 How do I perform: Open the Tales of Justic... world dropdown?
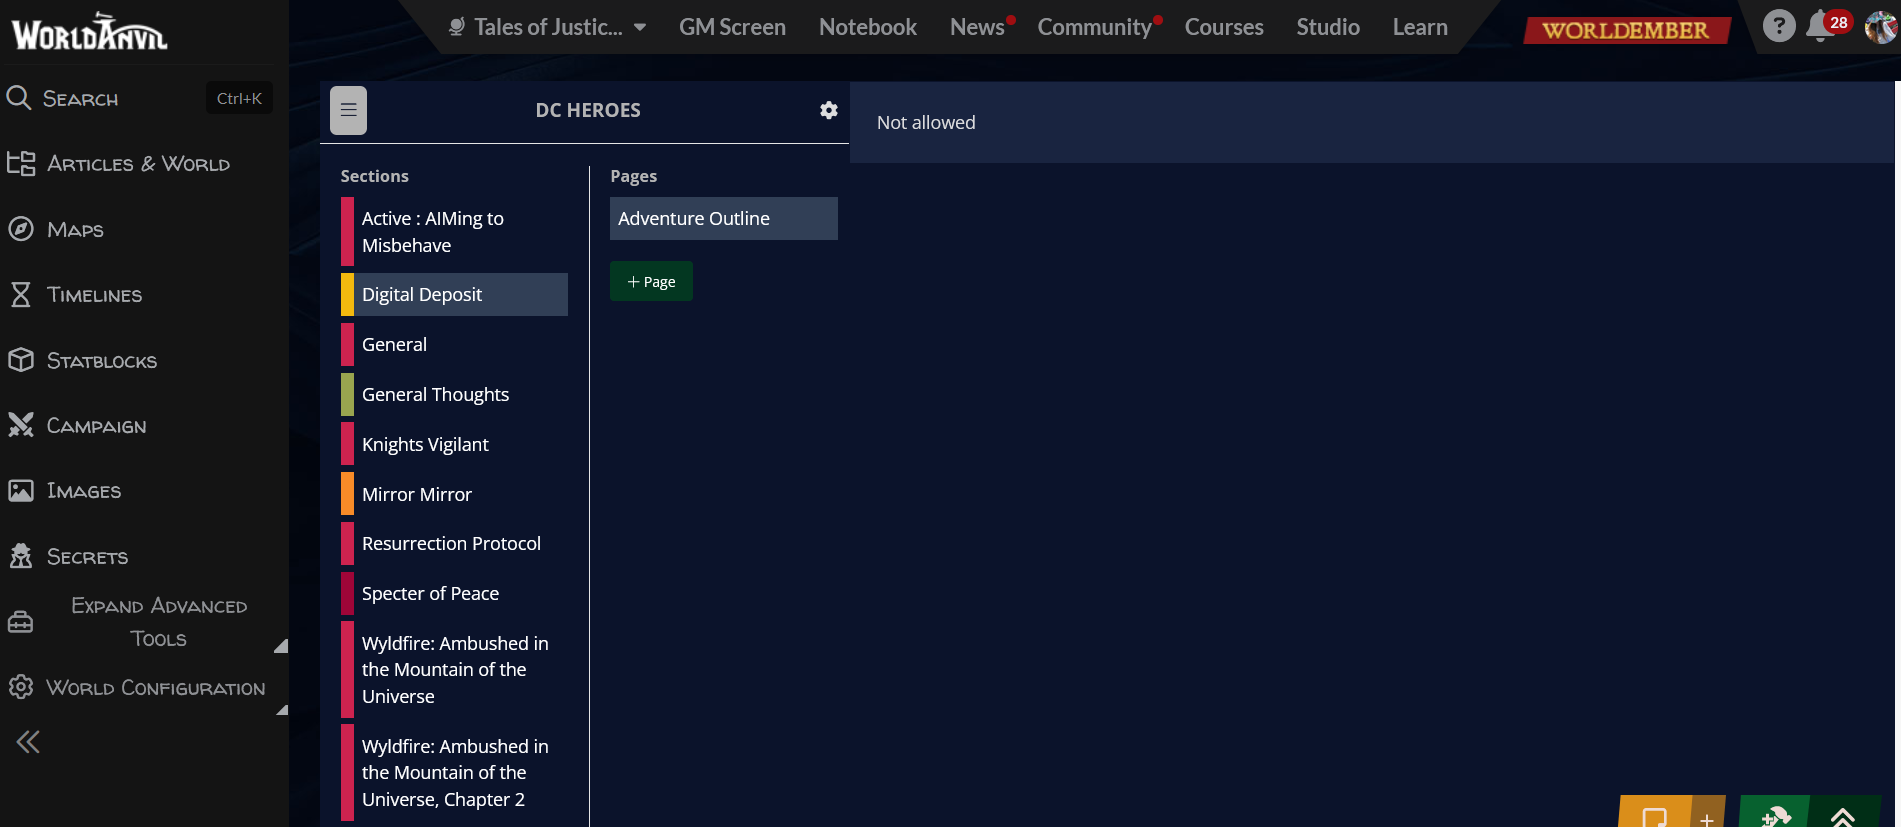click(x=547, y=27)
